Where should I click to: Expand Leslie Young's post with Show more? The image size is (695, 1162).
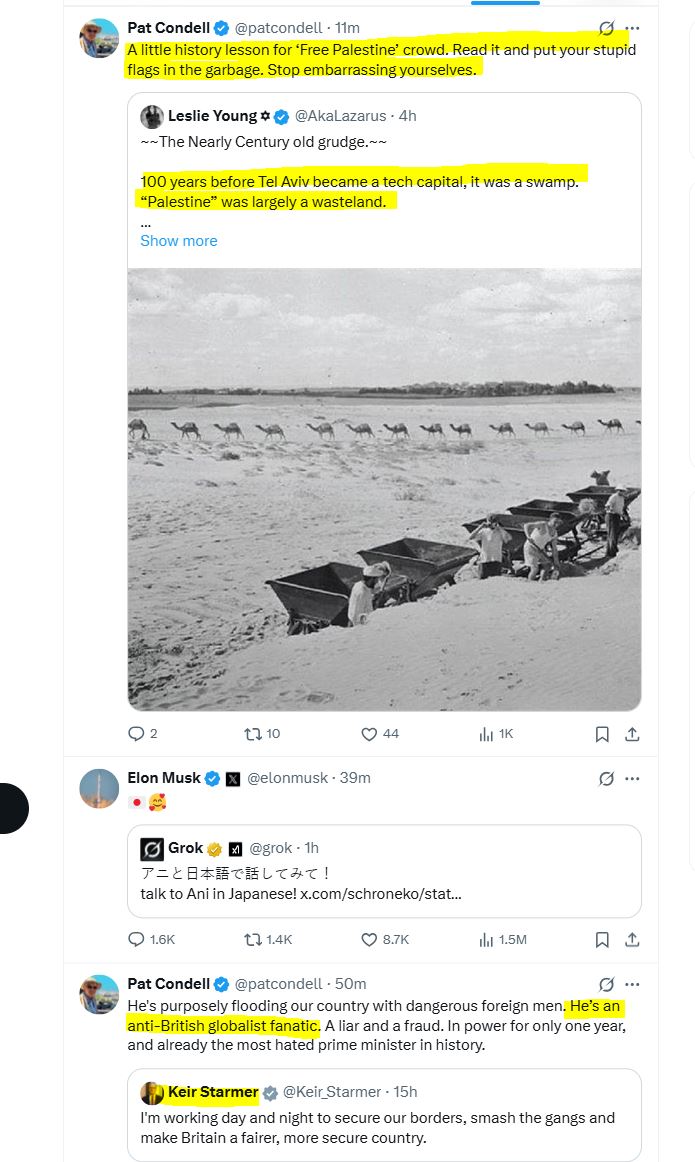(178, 241)
